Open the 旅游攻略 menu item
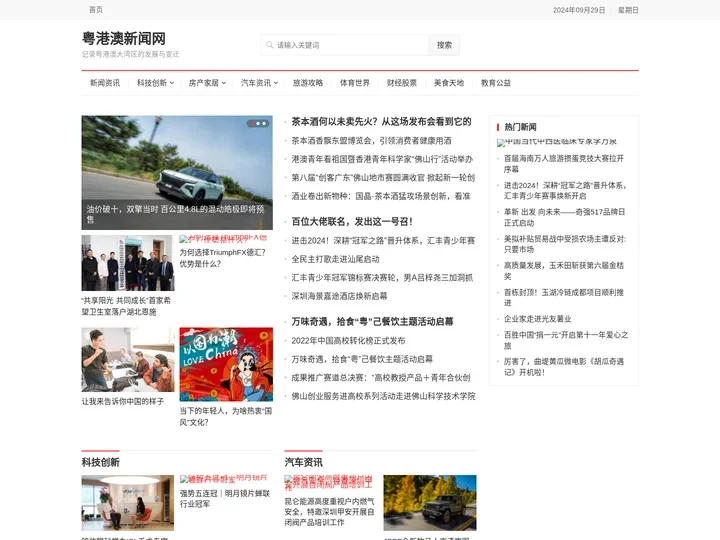The width and height of the screenshot is (720, 540). pos(308,83)
